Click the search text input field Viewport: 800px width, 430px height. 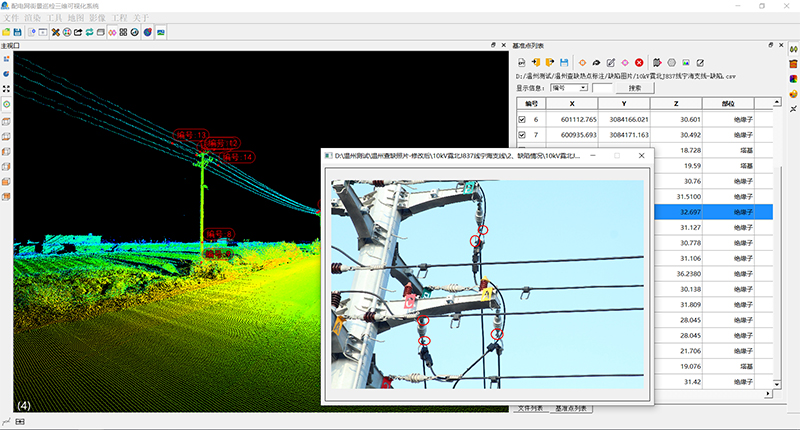point(602,87)
